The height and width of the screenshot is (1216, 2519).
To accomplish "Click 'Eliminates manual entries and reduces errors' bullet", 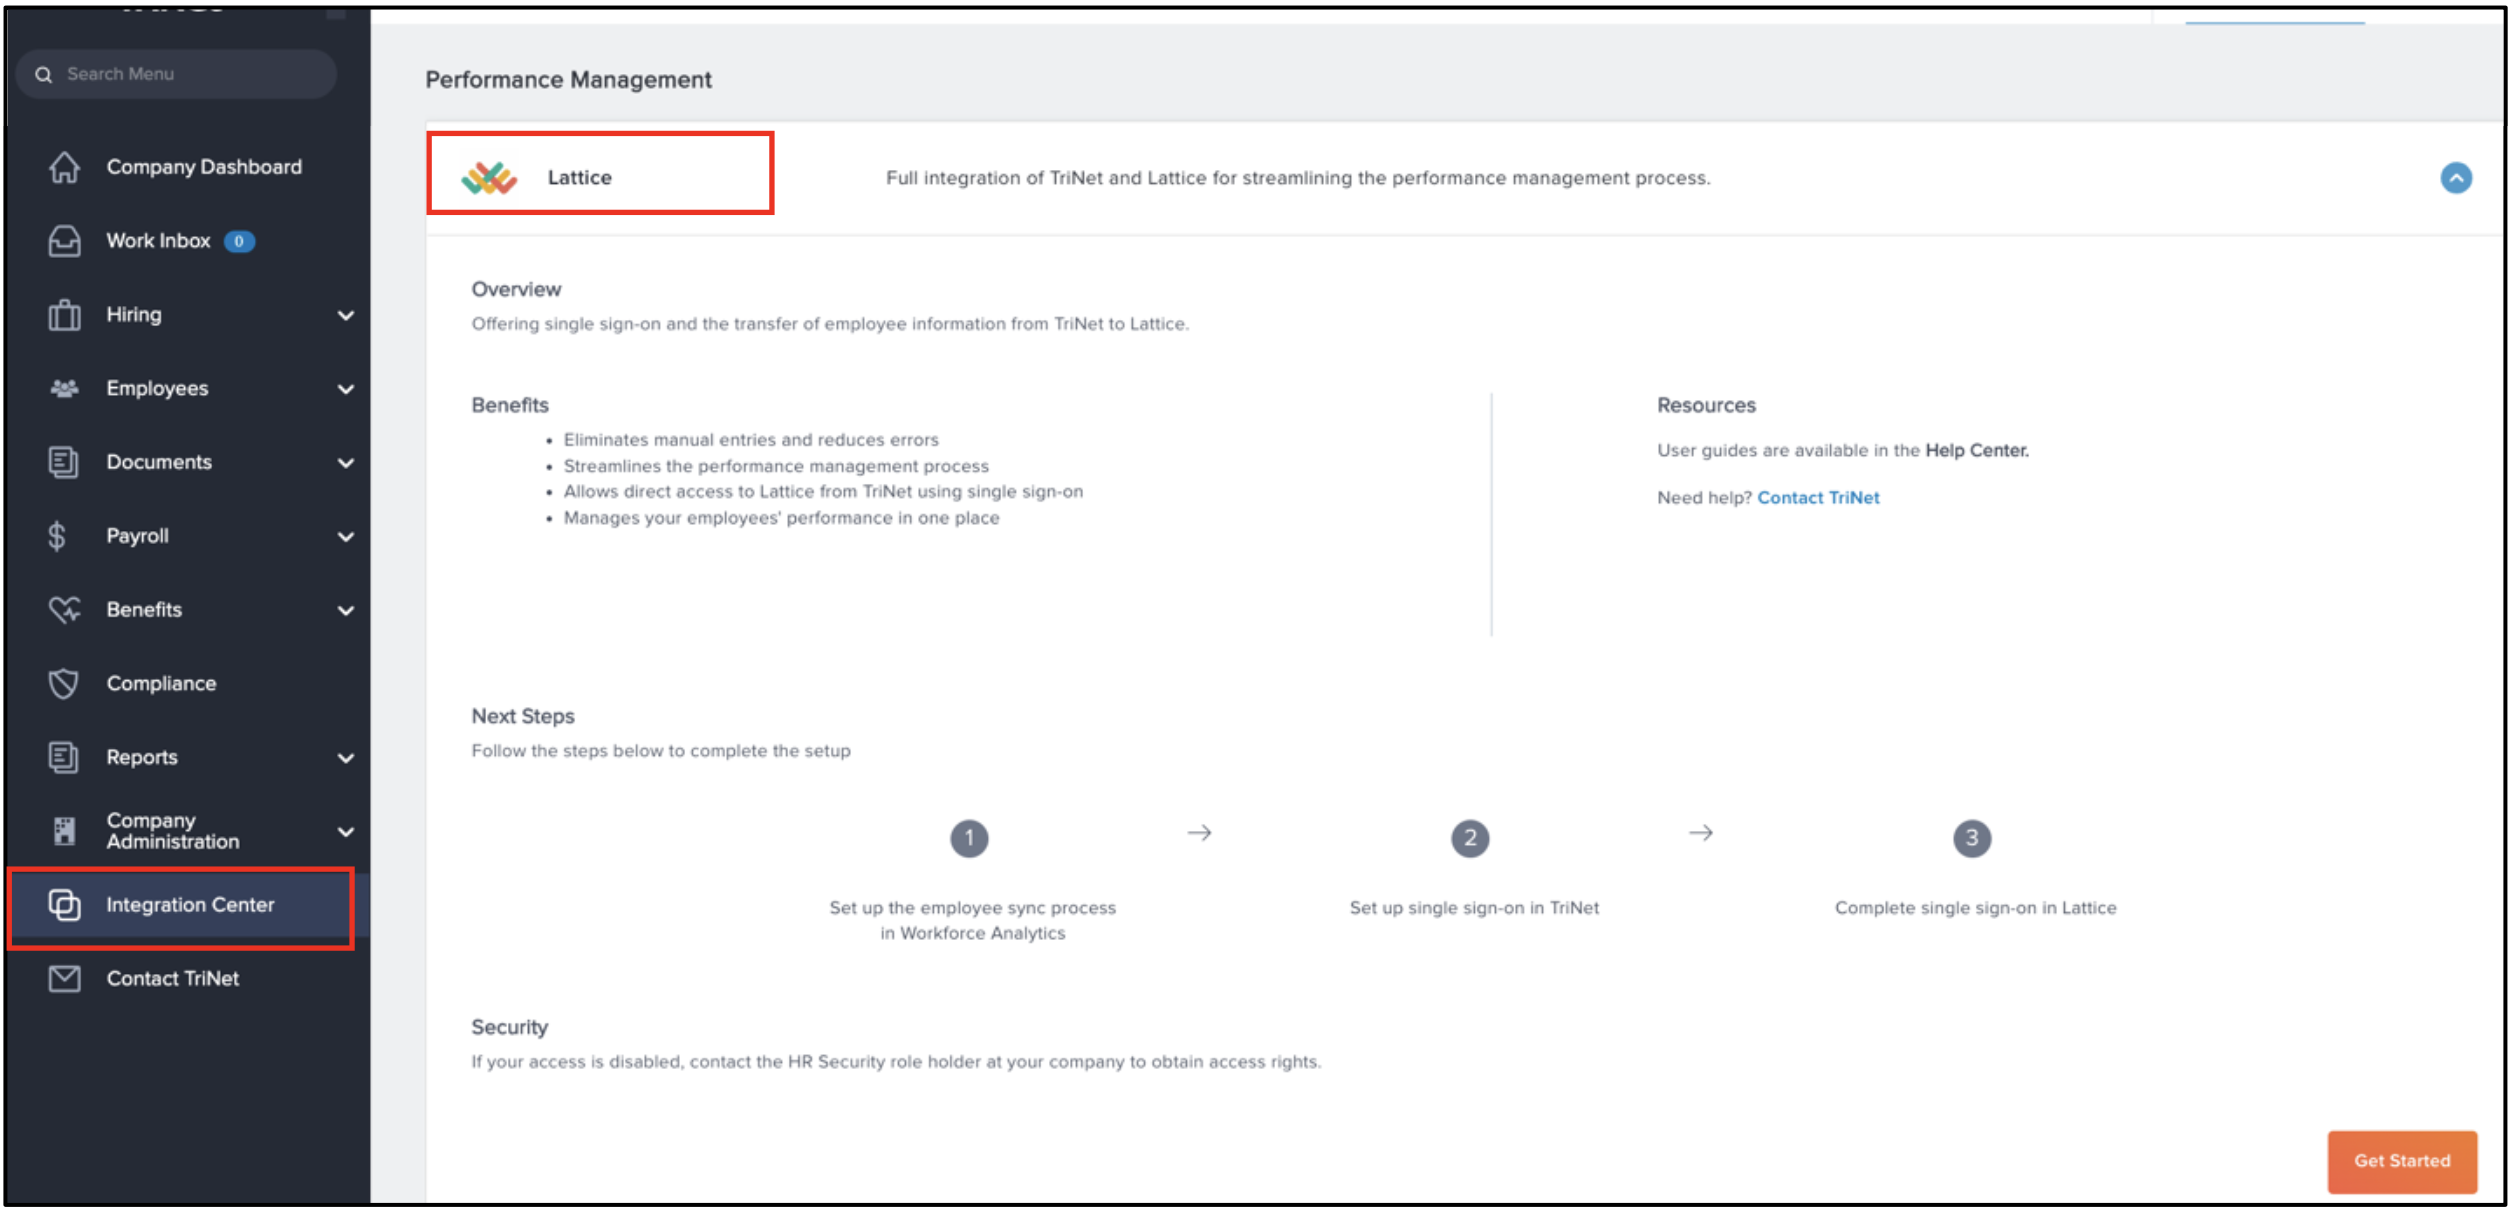I will 752,440.
